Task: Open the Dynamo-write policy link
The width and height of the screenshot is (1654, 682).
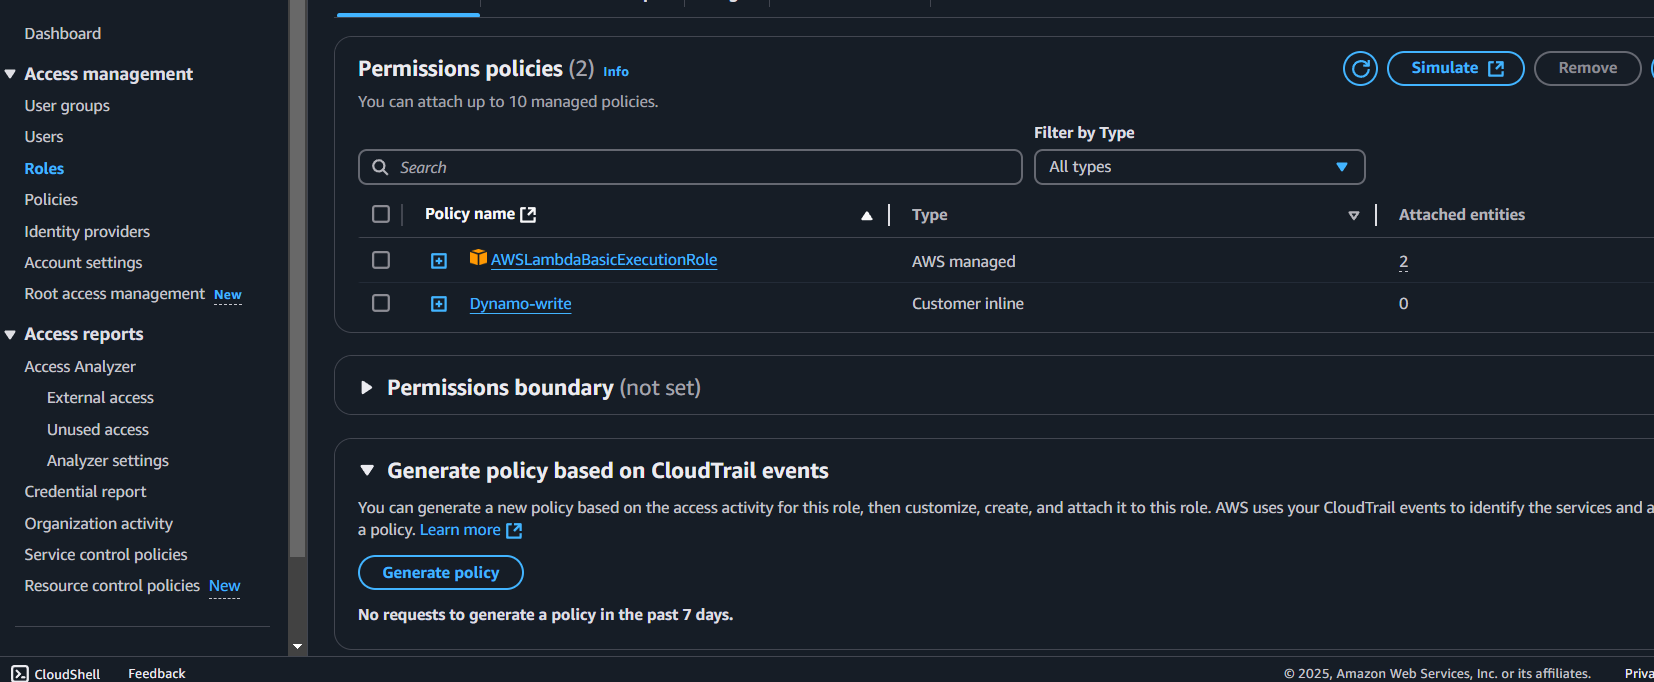Action: (521, 303)
